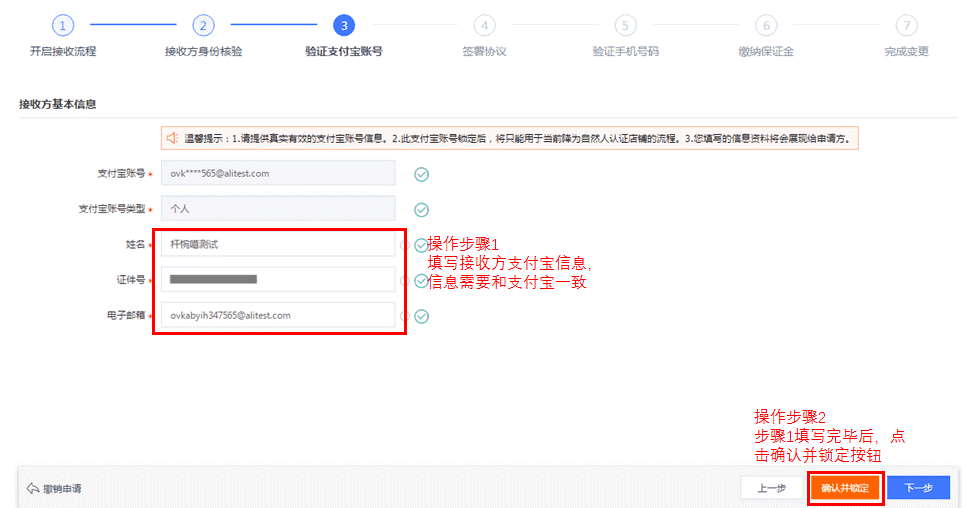Viewport: 966px width, 508px height.
Task: Click the 撤销申请 back-arrow icon
Action: point(33,489)
